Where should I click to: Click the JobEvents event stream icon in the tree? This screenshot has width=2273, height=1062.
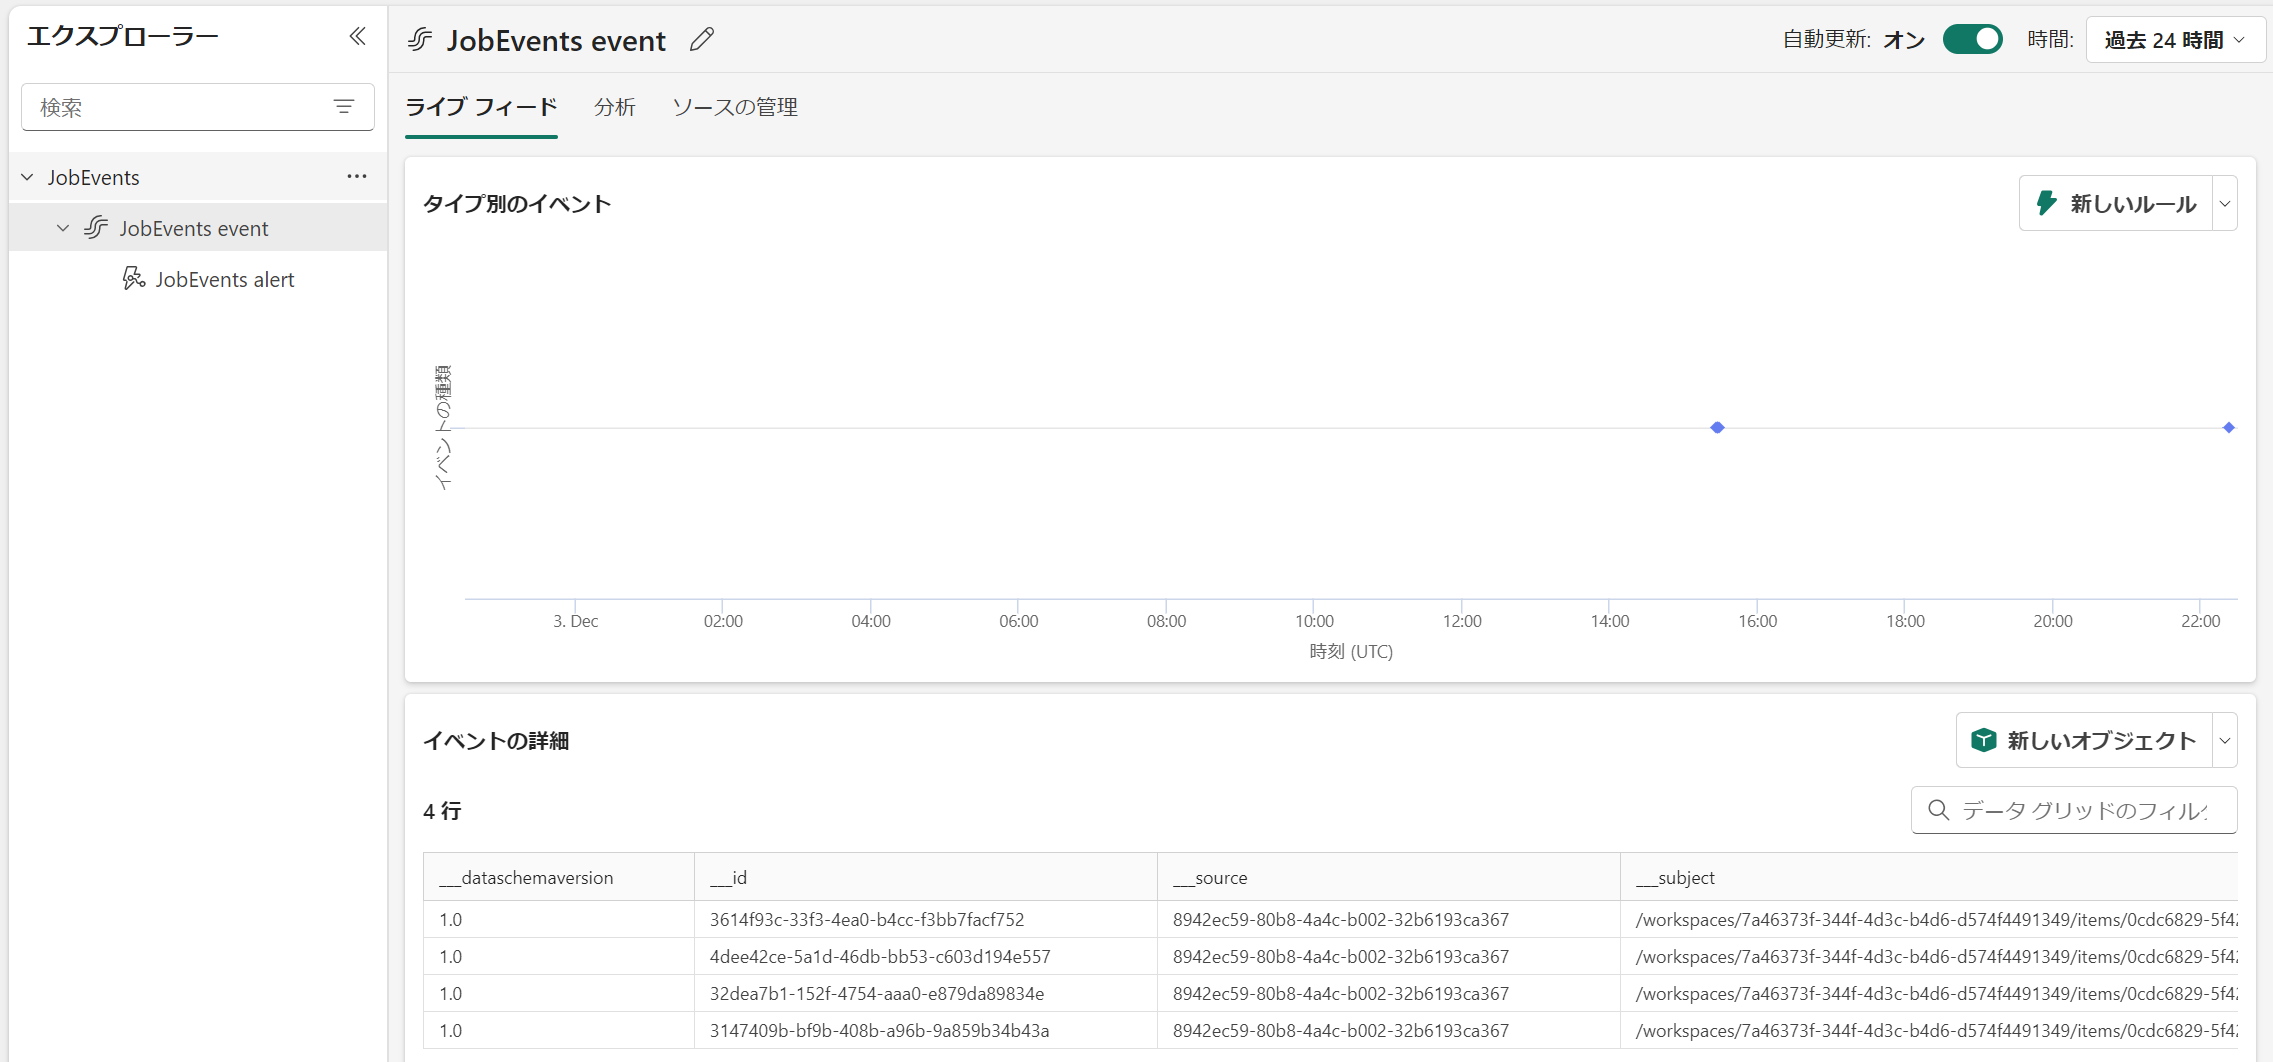click(96, 228)
